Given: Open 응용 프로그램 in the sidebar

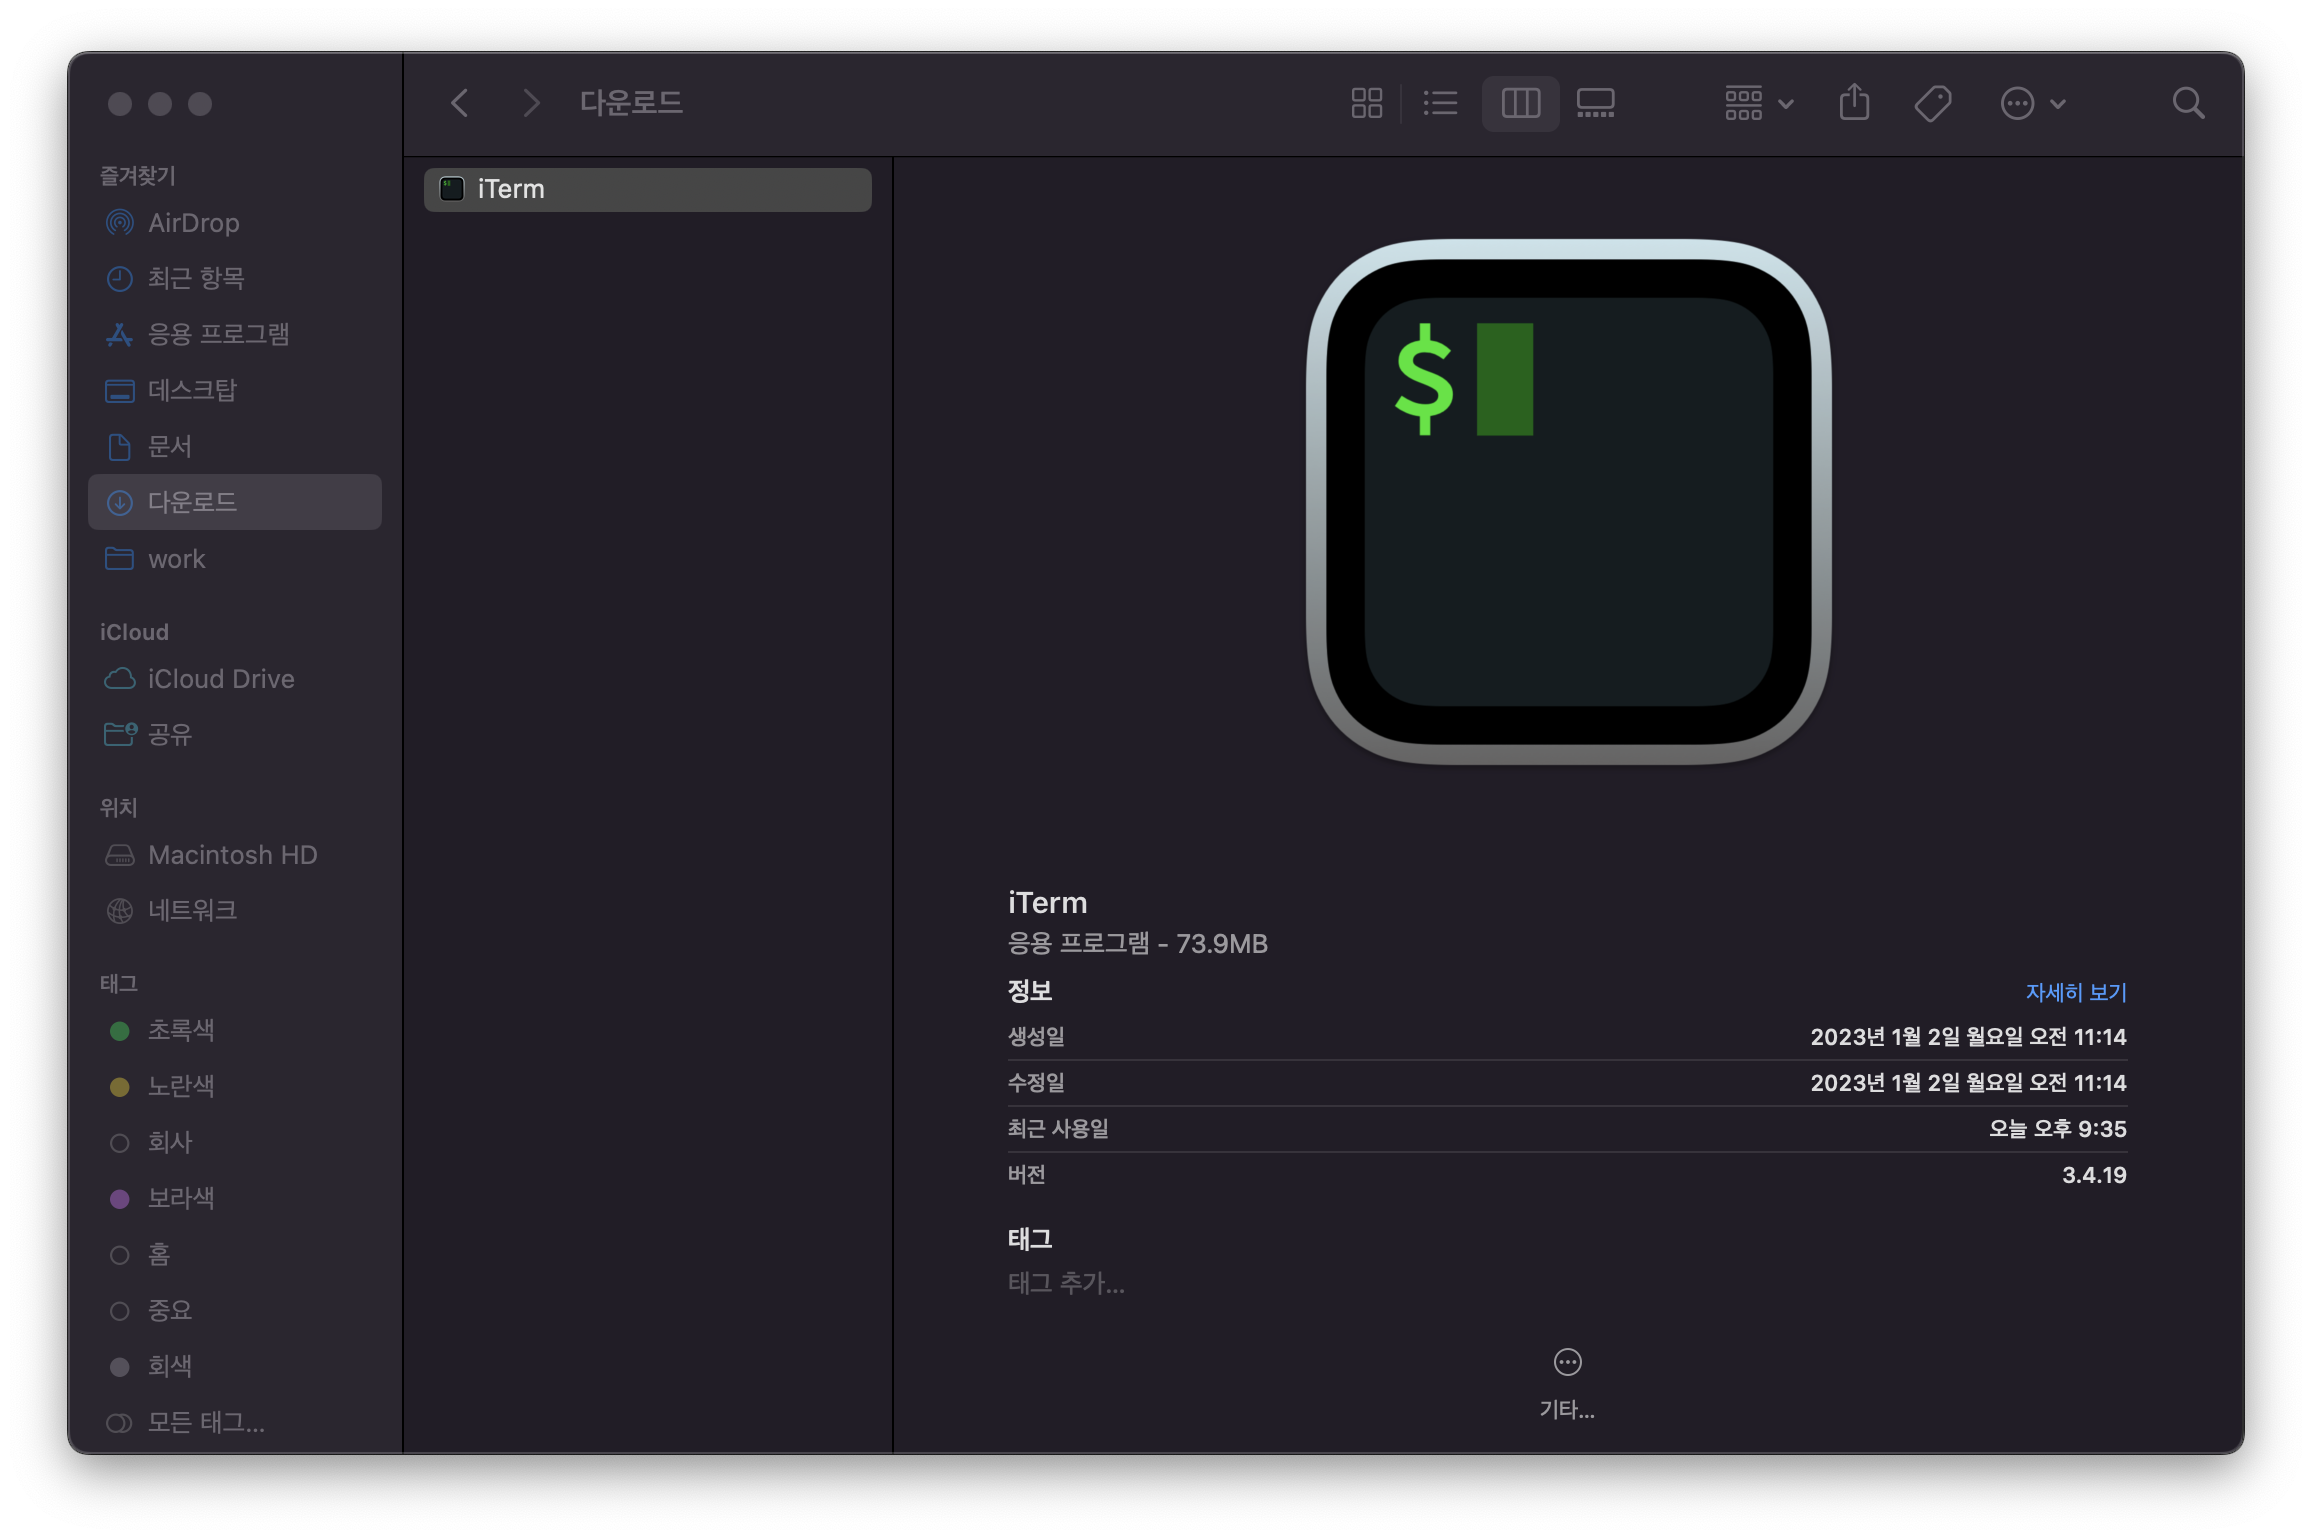Looking at the screenshot, I should tap(235, 334).
